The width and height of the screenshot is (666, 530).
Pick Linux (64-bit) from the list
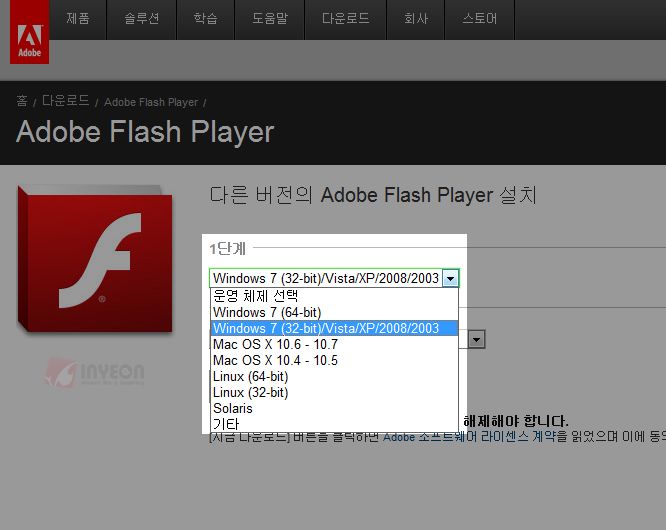coord(334,376)
